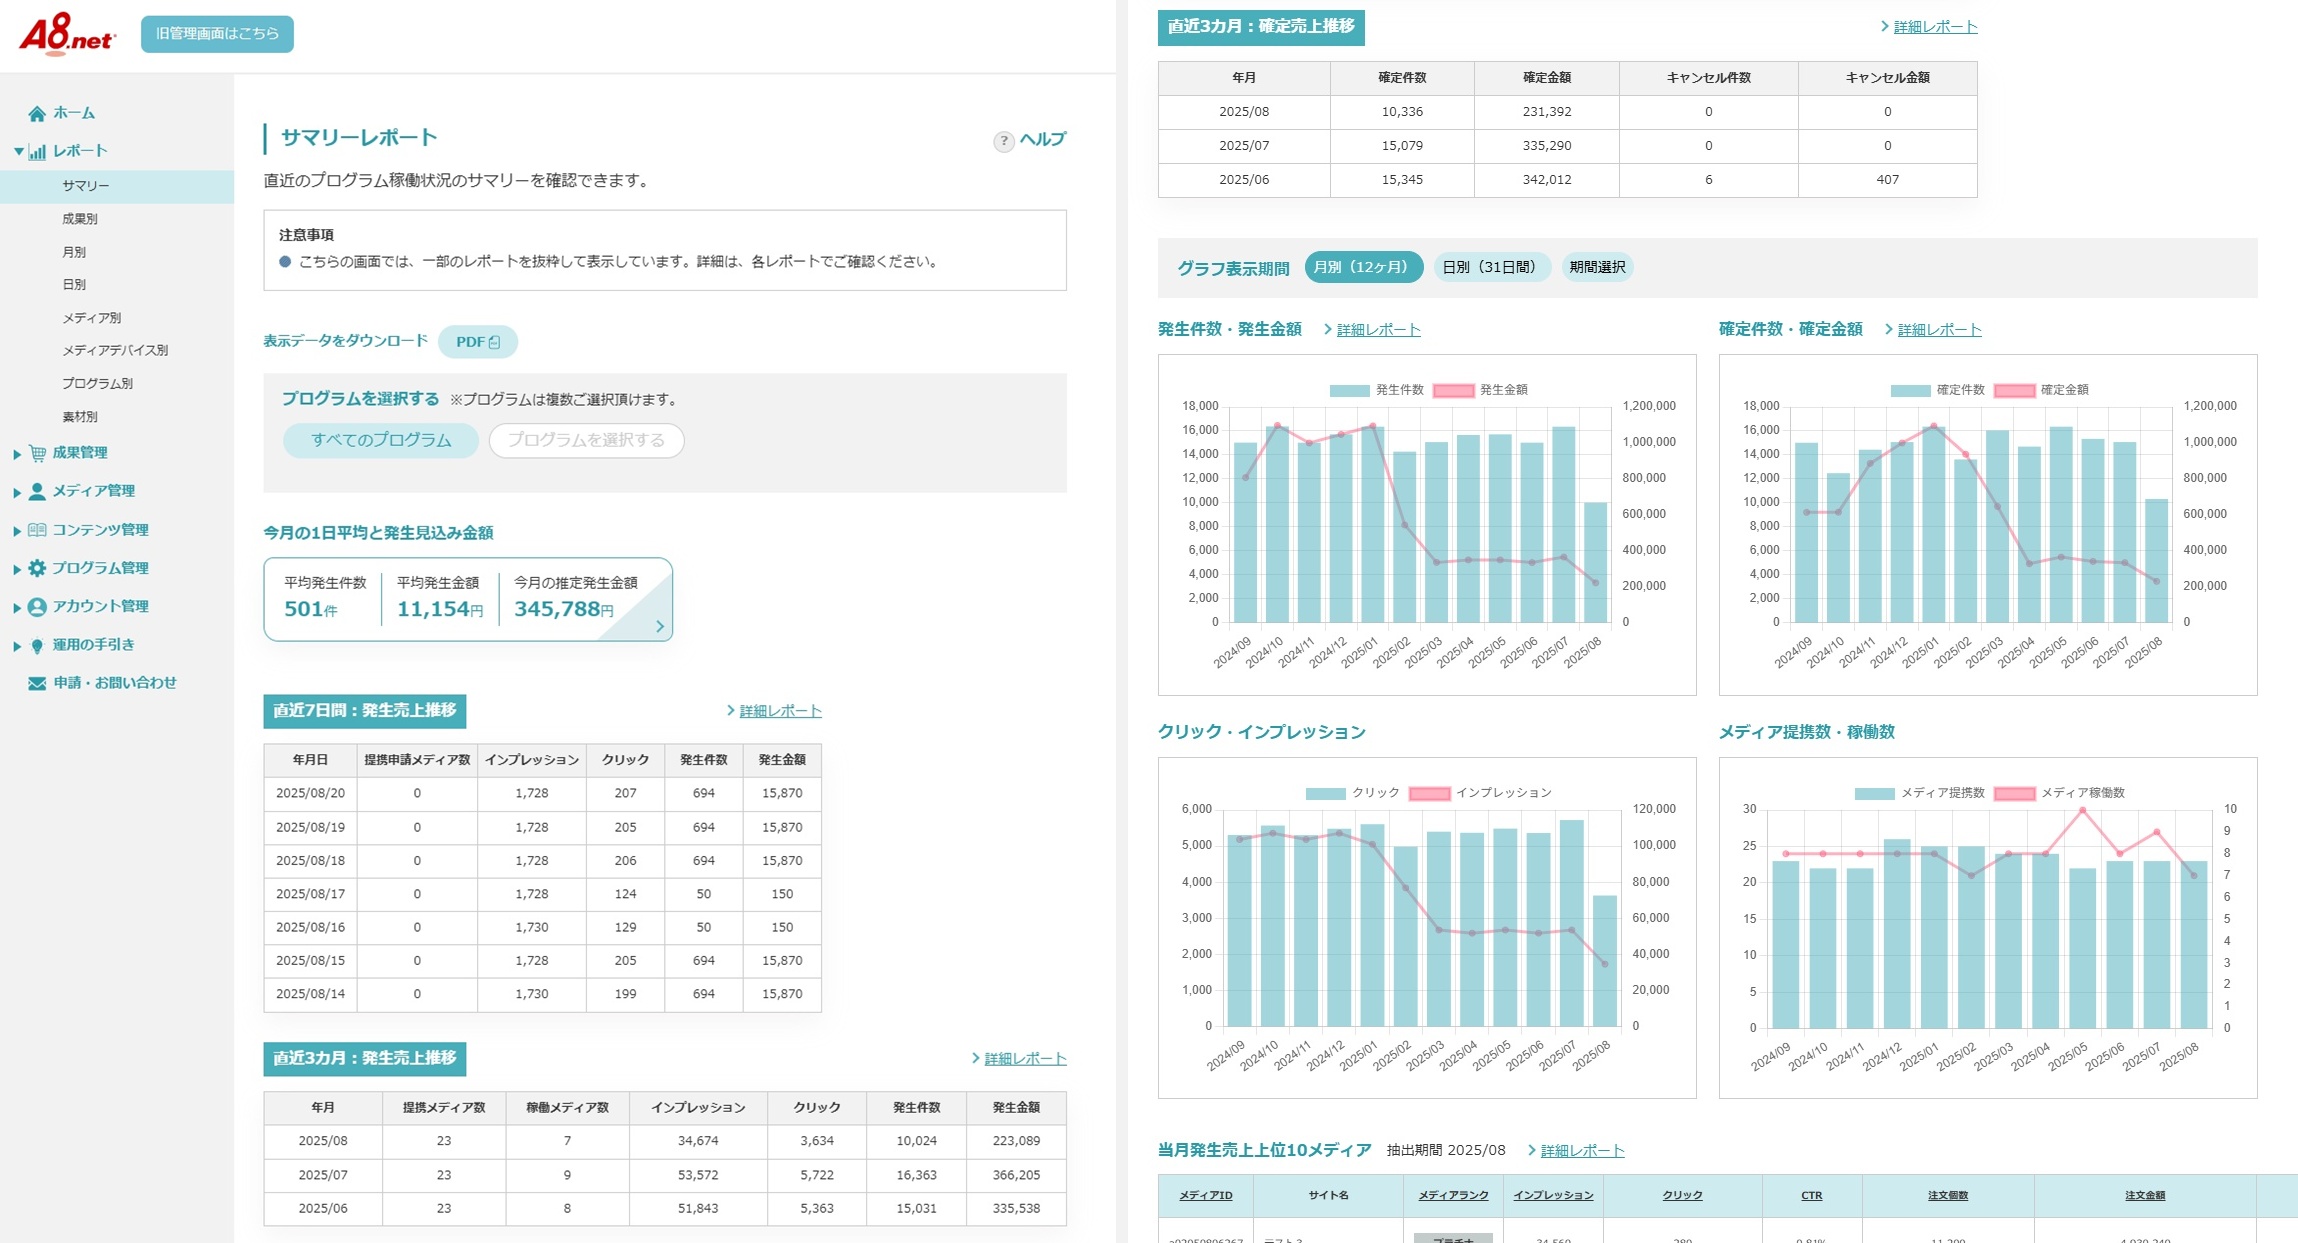The width and height of the screenshot is (2298, 1243).
Task: Sort by CTR column header
Action: pyautogui.click(x=1811, y=1196)
